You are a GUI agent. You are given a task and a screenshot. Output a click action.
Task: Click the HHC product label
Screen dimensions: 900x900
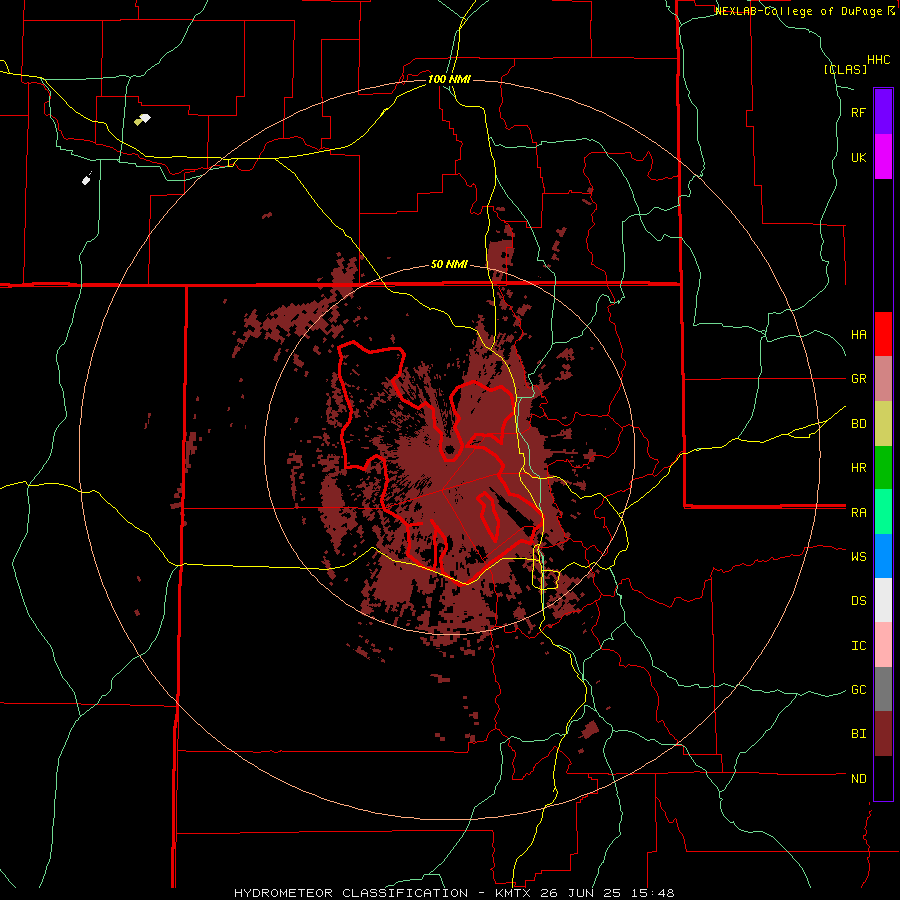pyautogui.click(x=879, y=60)
